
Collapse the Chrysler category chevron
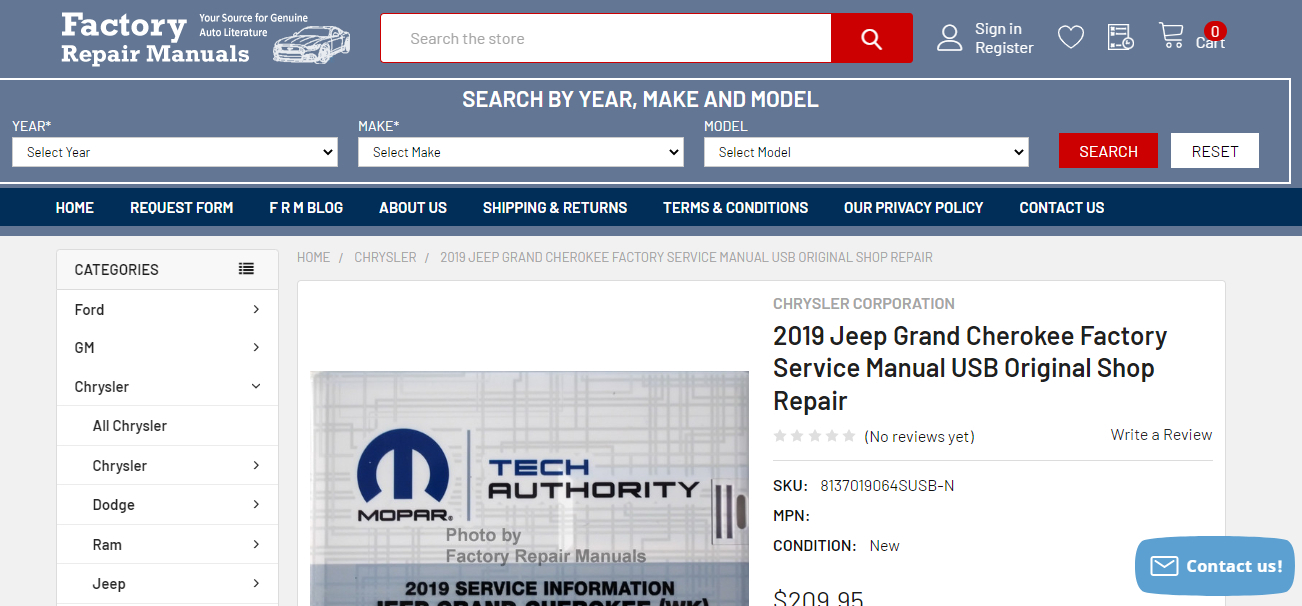pyautogui.click(x=256, y=386)
